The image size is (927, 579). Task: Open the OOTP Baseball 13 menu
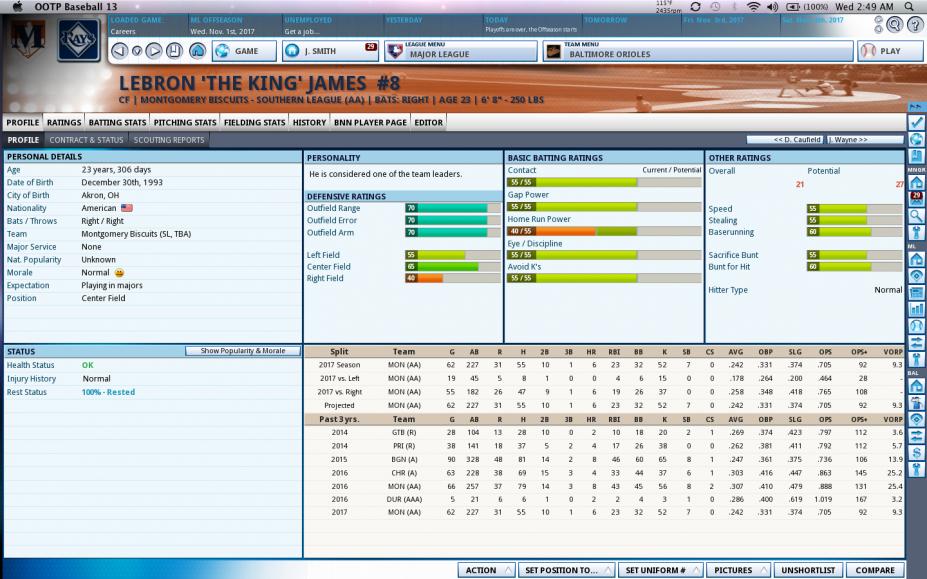click(x=76, y=7)
